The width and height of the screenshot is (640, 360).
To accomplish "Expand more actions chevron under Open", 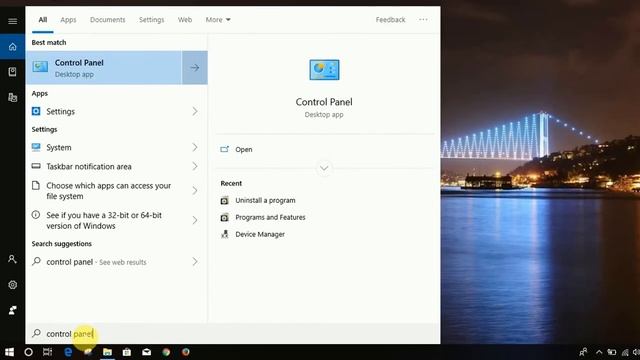I will coord(324,168).
